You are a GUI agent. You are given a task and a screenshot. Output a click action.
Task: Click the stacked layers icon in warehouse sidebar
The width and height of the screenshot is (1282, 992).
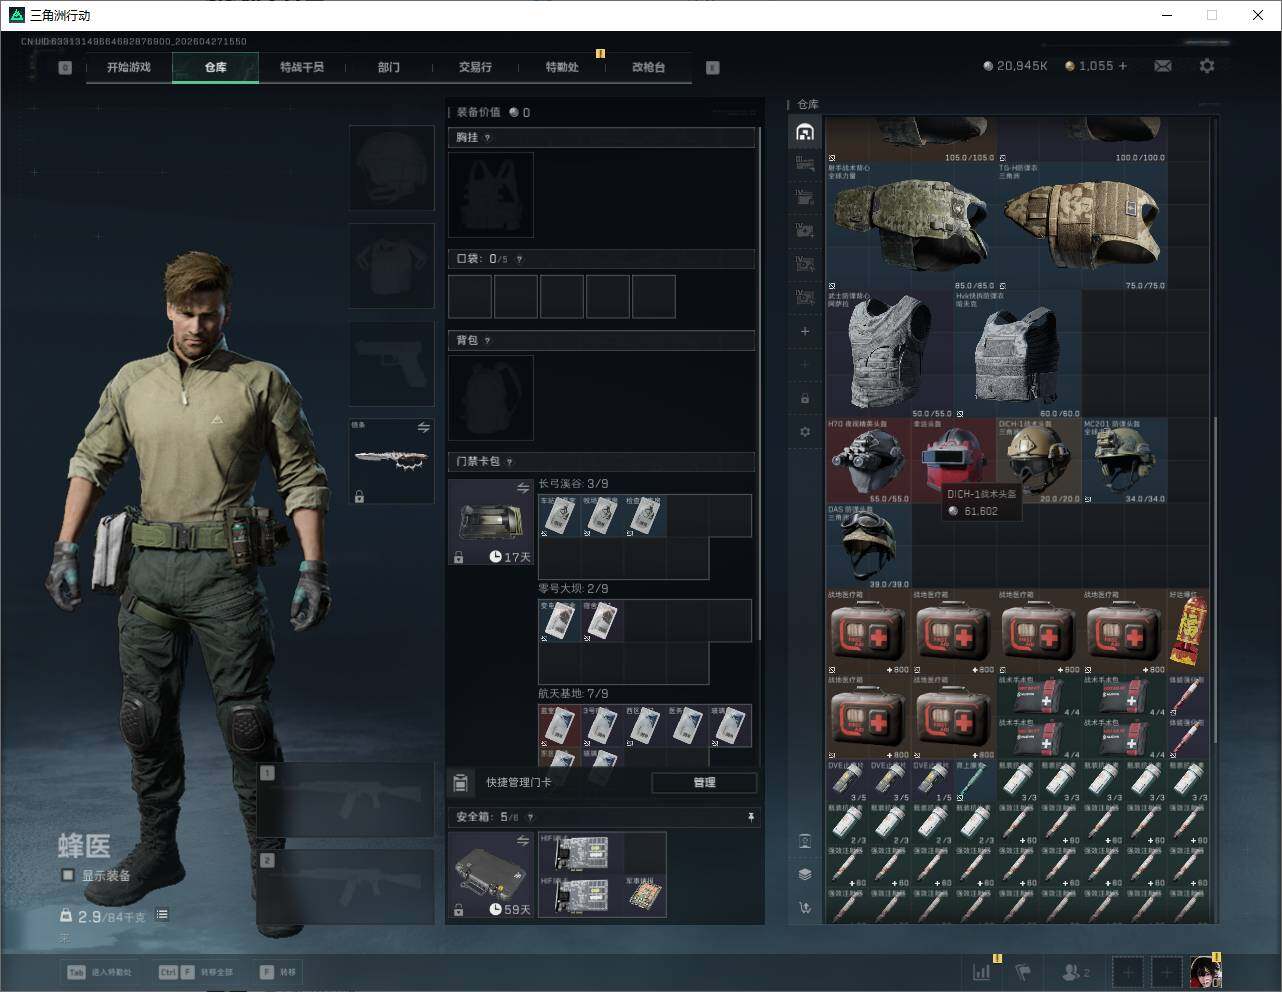tap(805, 874)
